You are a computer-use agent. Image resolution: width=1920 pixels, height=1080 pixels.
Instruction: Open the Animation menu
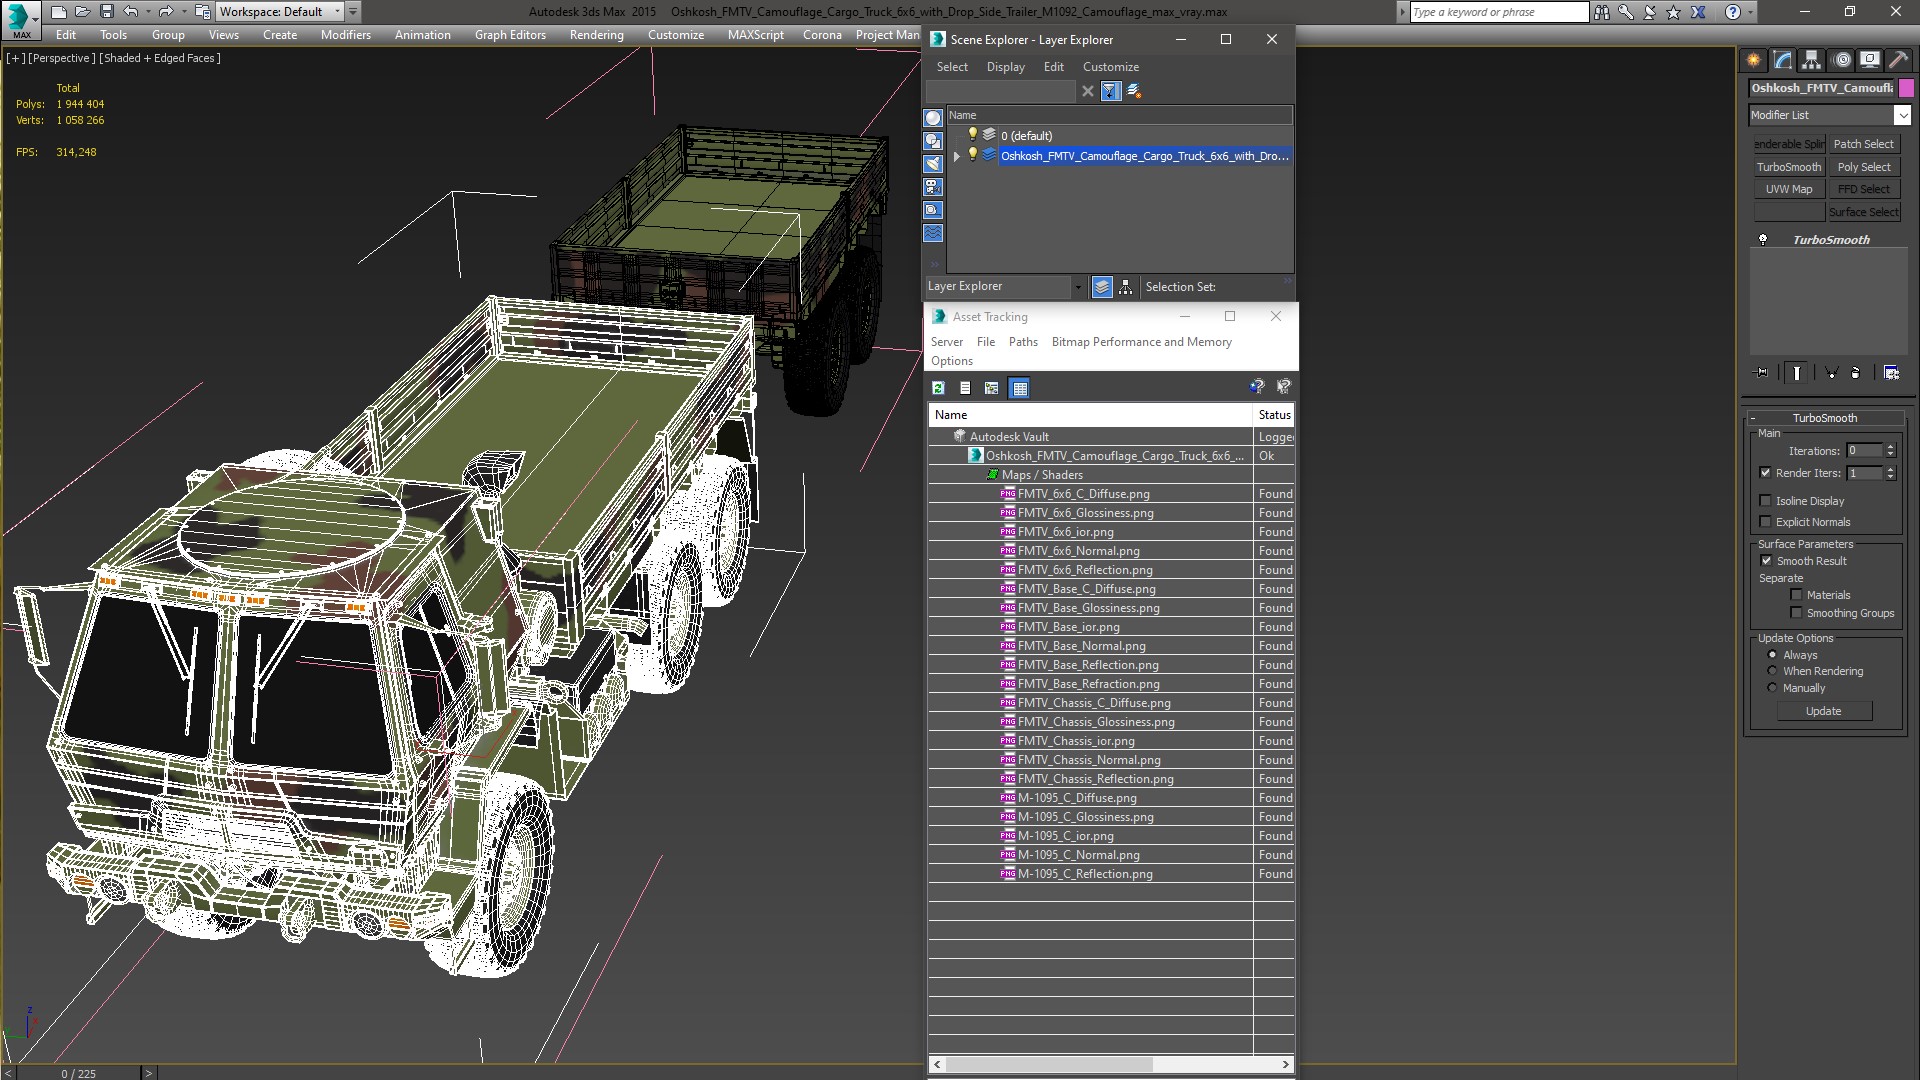pyautogui.click(x=422, y=35)
